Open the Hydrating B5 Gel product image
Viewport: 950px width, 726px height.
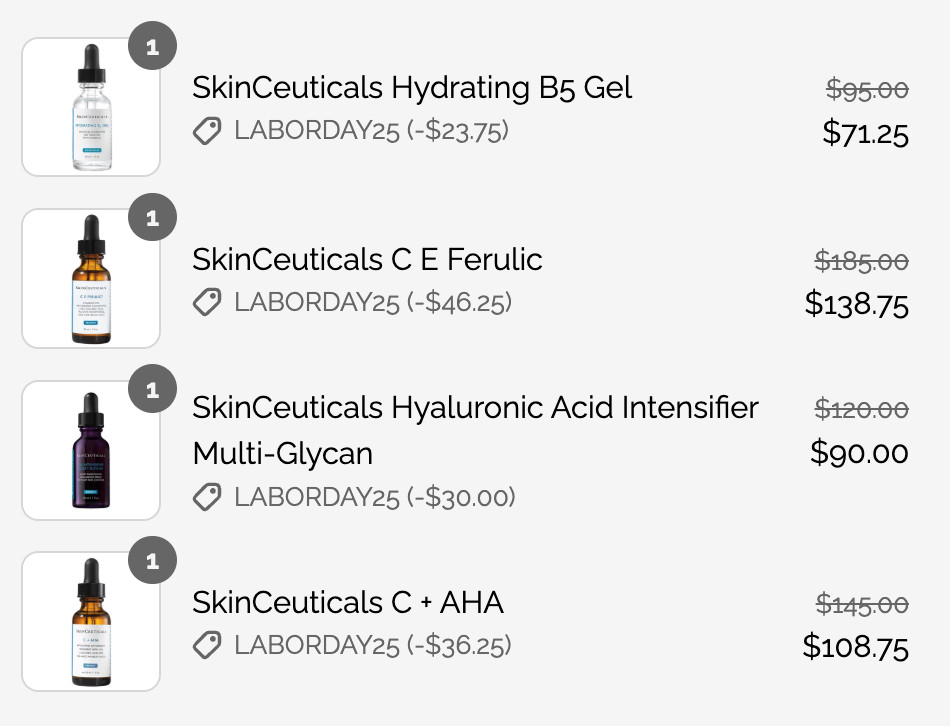point(91,108)
